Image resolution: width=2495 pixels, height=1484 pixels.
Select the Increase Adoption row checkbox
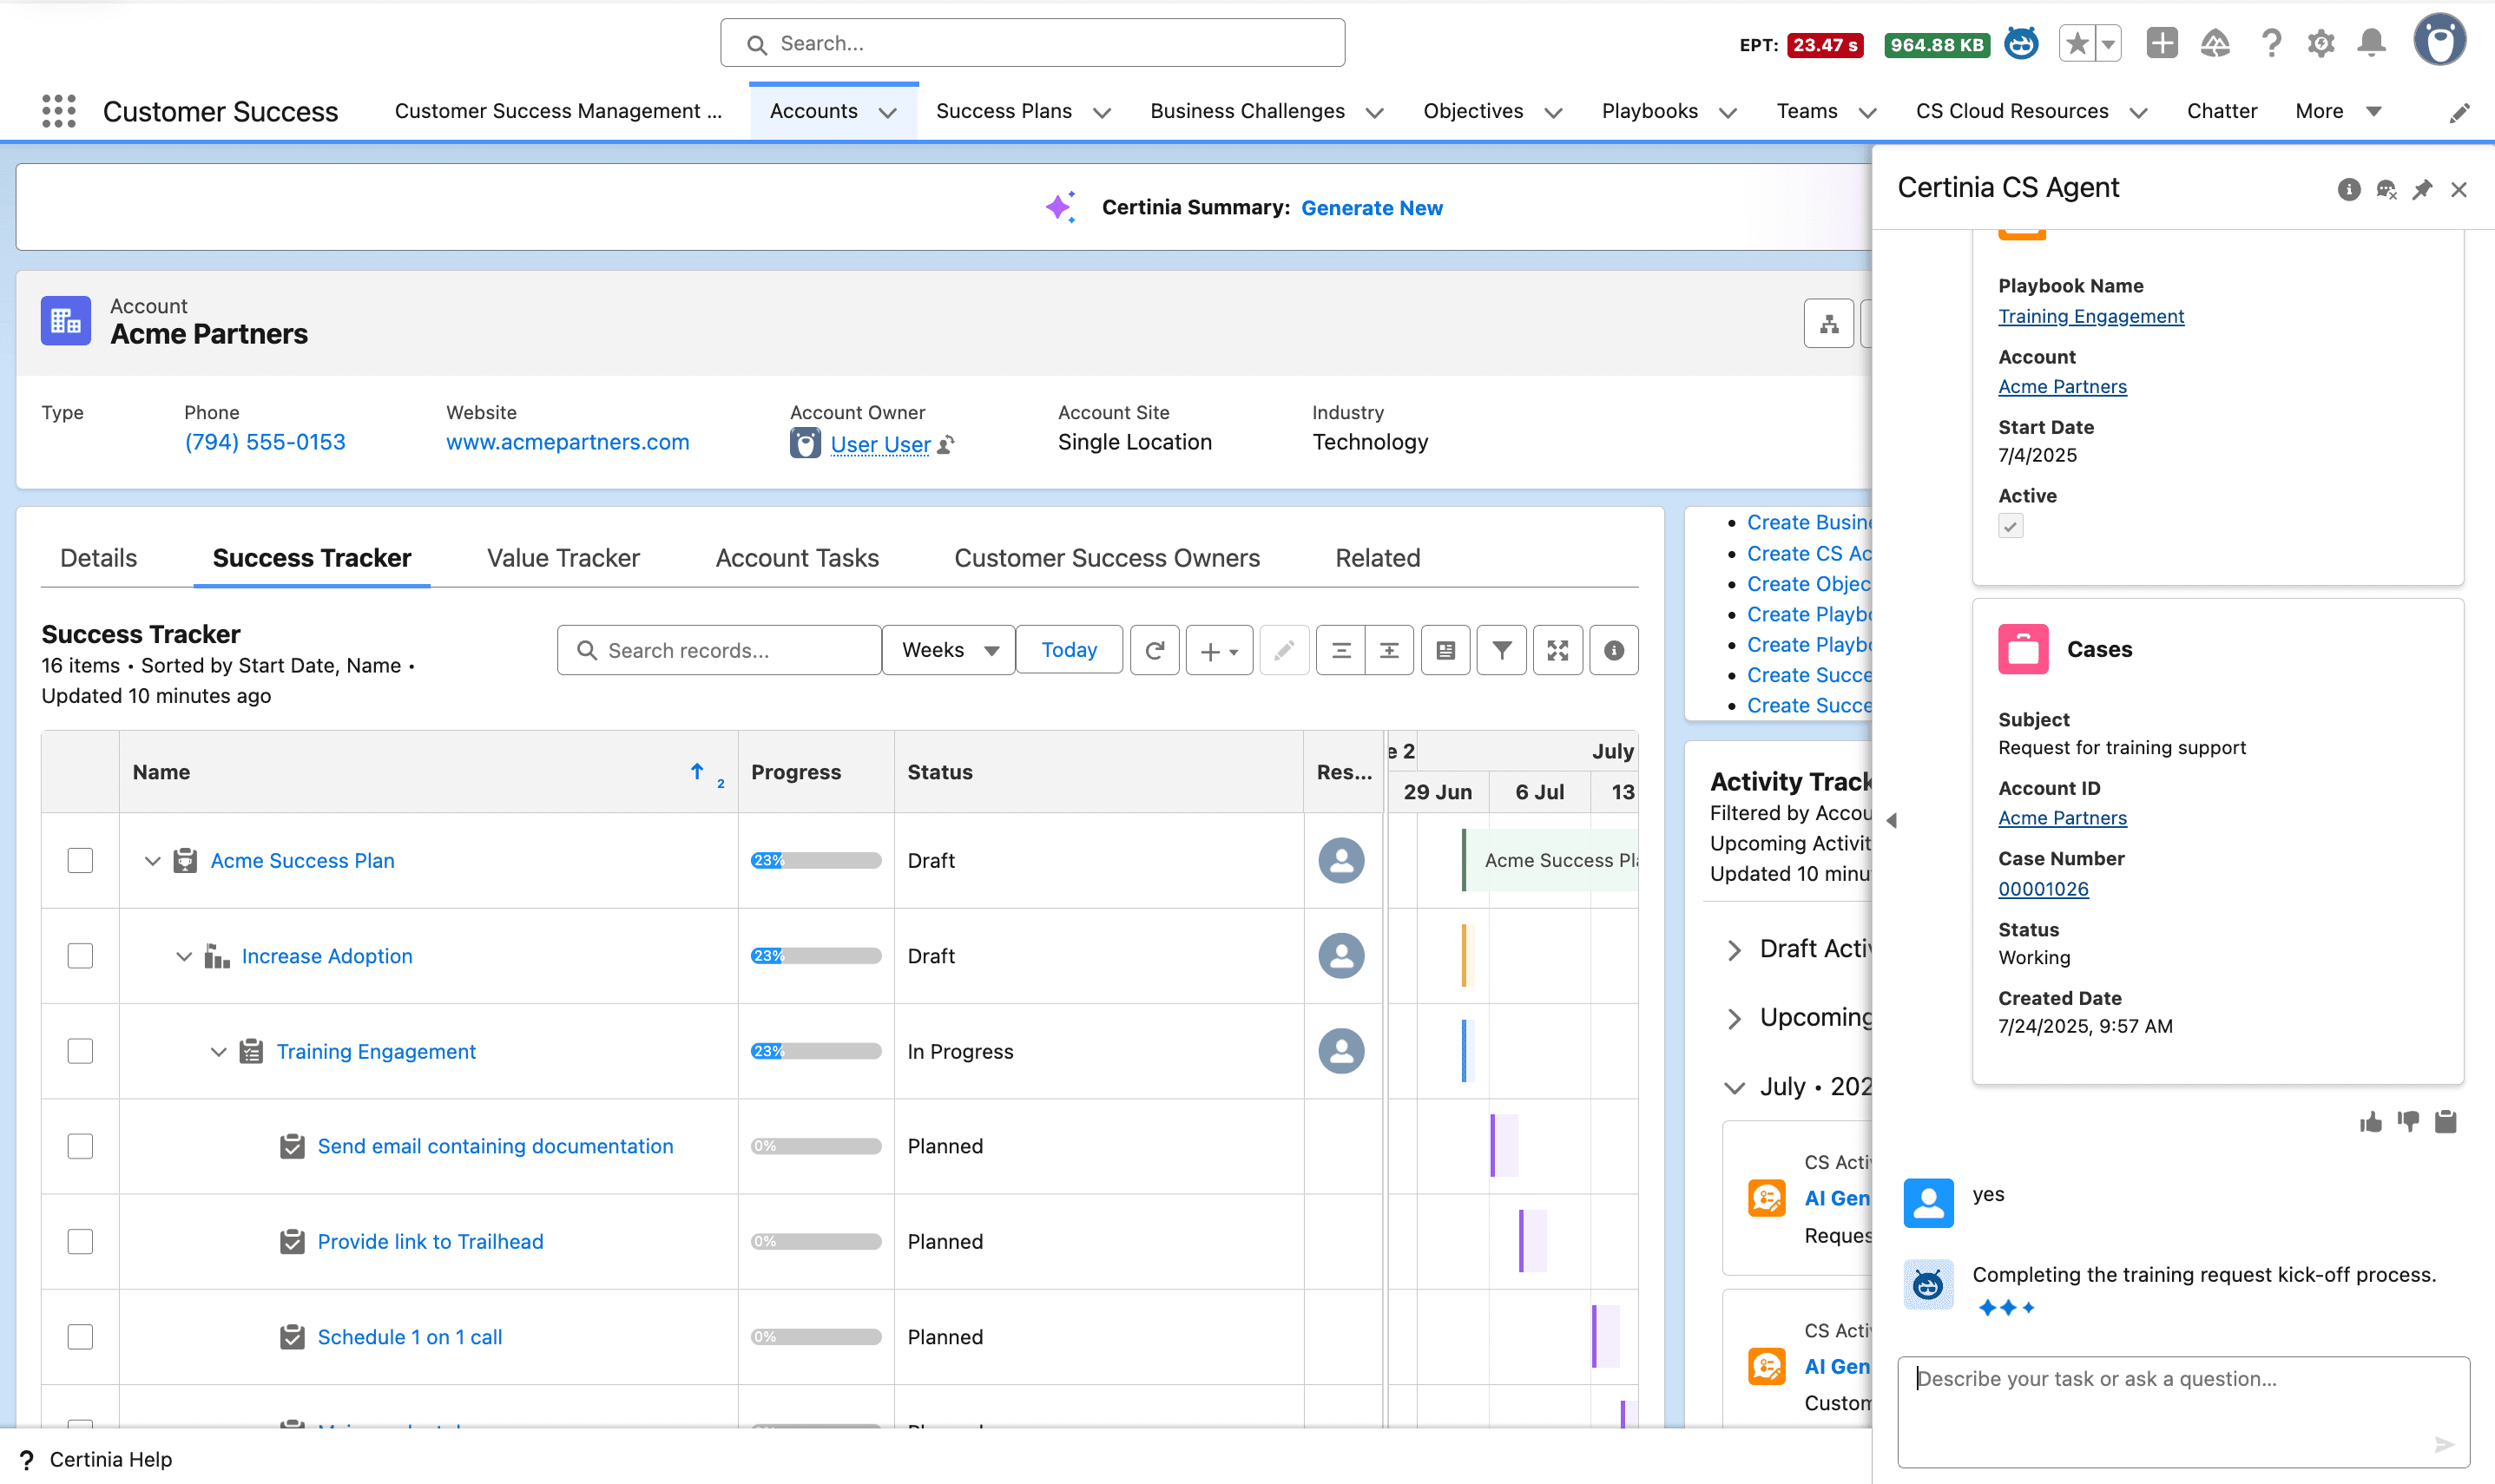click(x=80, y=955)
